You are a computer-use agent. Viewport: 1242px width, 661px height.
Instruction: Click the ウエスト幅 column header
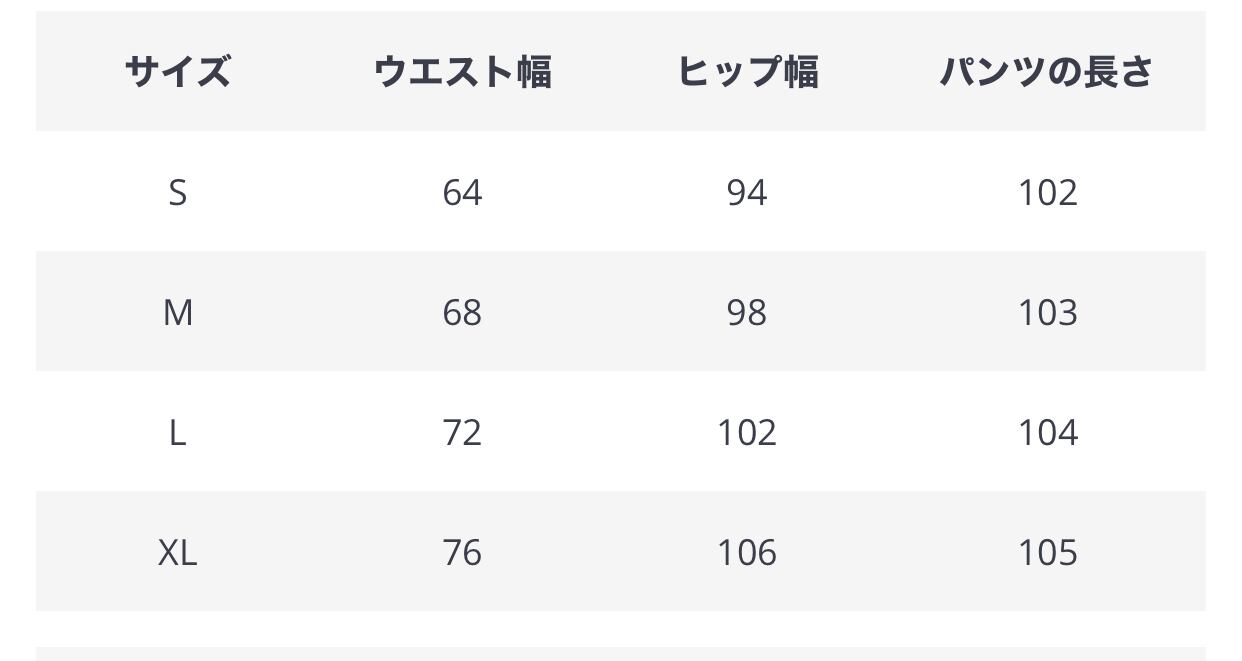(x=462, y=72)
